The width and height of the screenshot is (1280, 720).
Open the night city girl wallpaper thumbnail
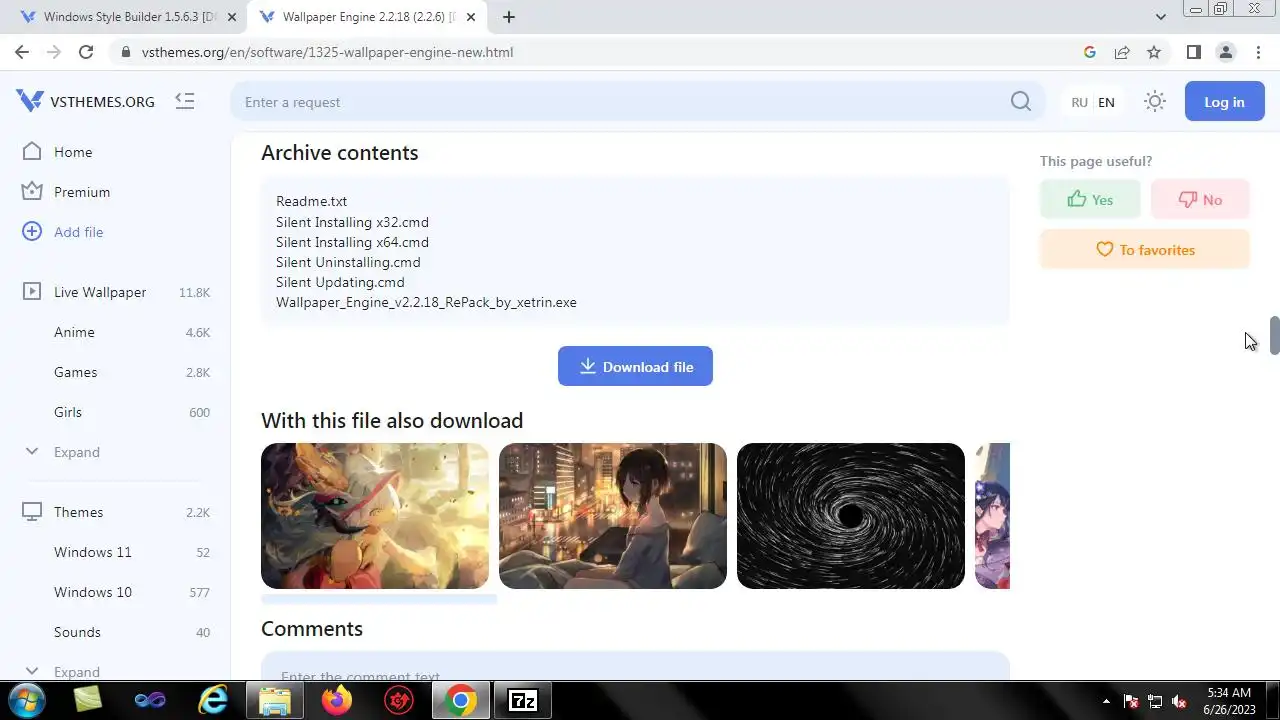point(613,516)
